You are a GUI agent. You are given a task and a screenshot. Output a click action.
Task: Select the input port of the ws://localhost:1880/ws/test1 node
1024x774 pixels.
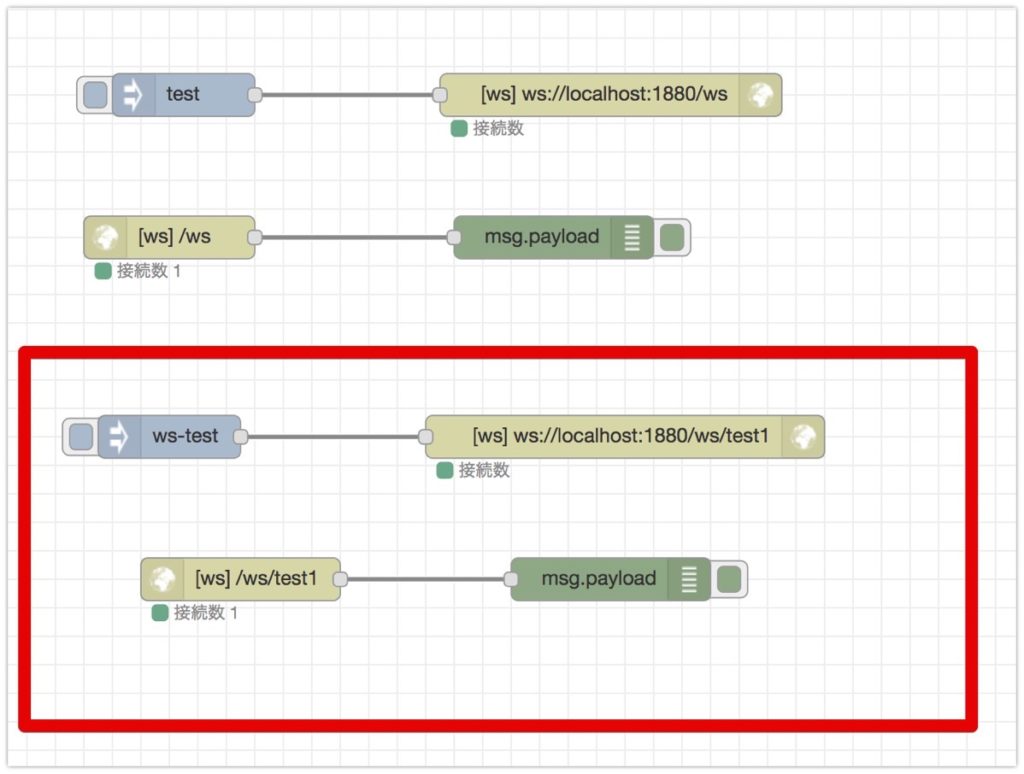pos(426,437)
